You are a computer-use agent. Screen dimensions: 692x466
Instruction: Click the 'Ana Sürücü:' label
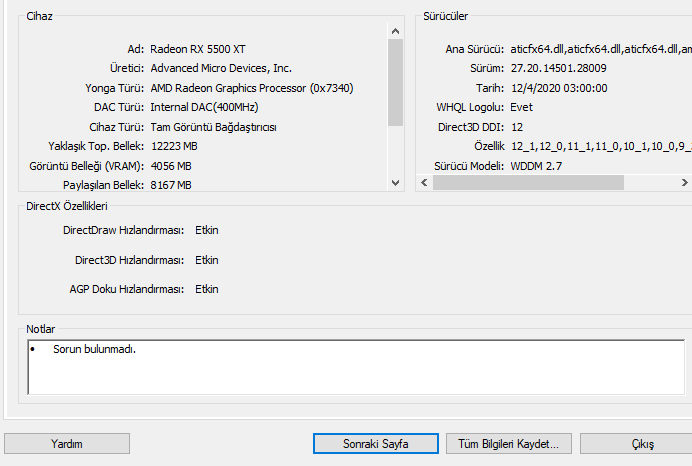click(474, 49)
